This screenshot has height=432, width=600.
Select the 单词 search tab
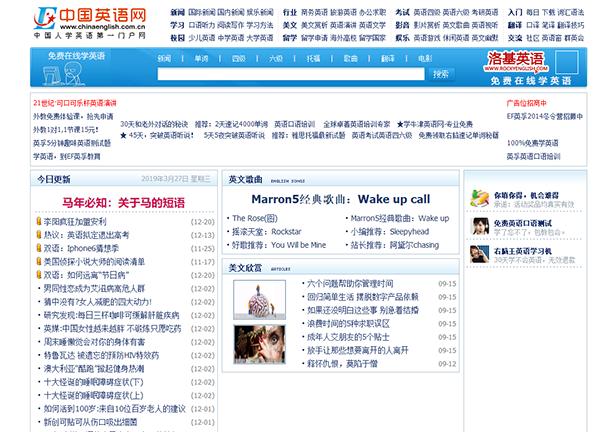(201, 59)
